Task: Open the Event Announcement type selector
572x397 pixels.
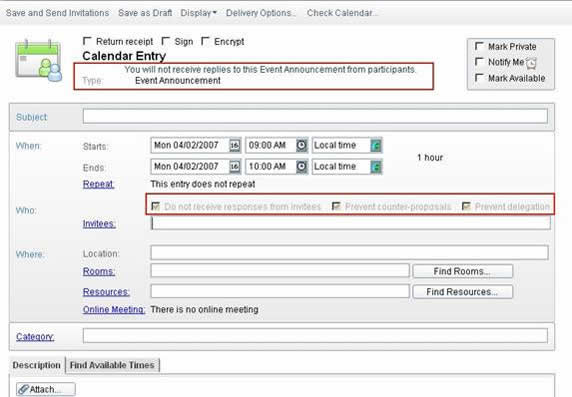Action: pos(178,81)
